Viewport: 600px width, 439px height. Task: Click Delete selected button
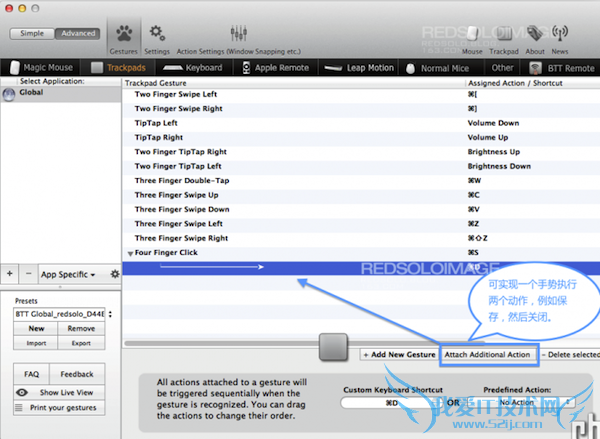click(570, 355)
